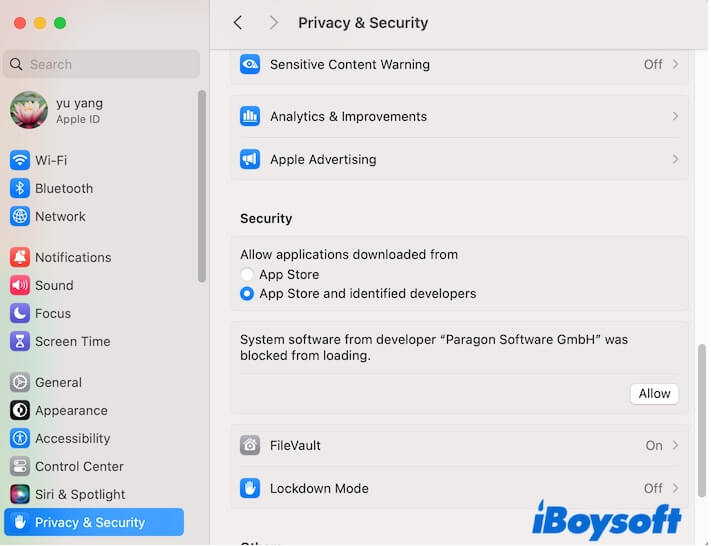Click the Screen Time hourglass icon
This screenshot has height=546, width=711.
point(19,341)
